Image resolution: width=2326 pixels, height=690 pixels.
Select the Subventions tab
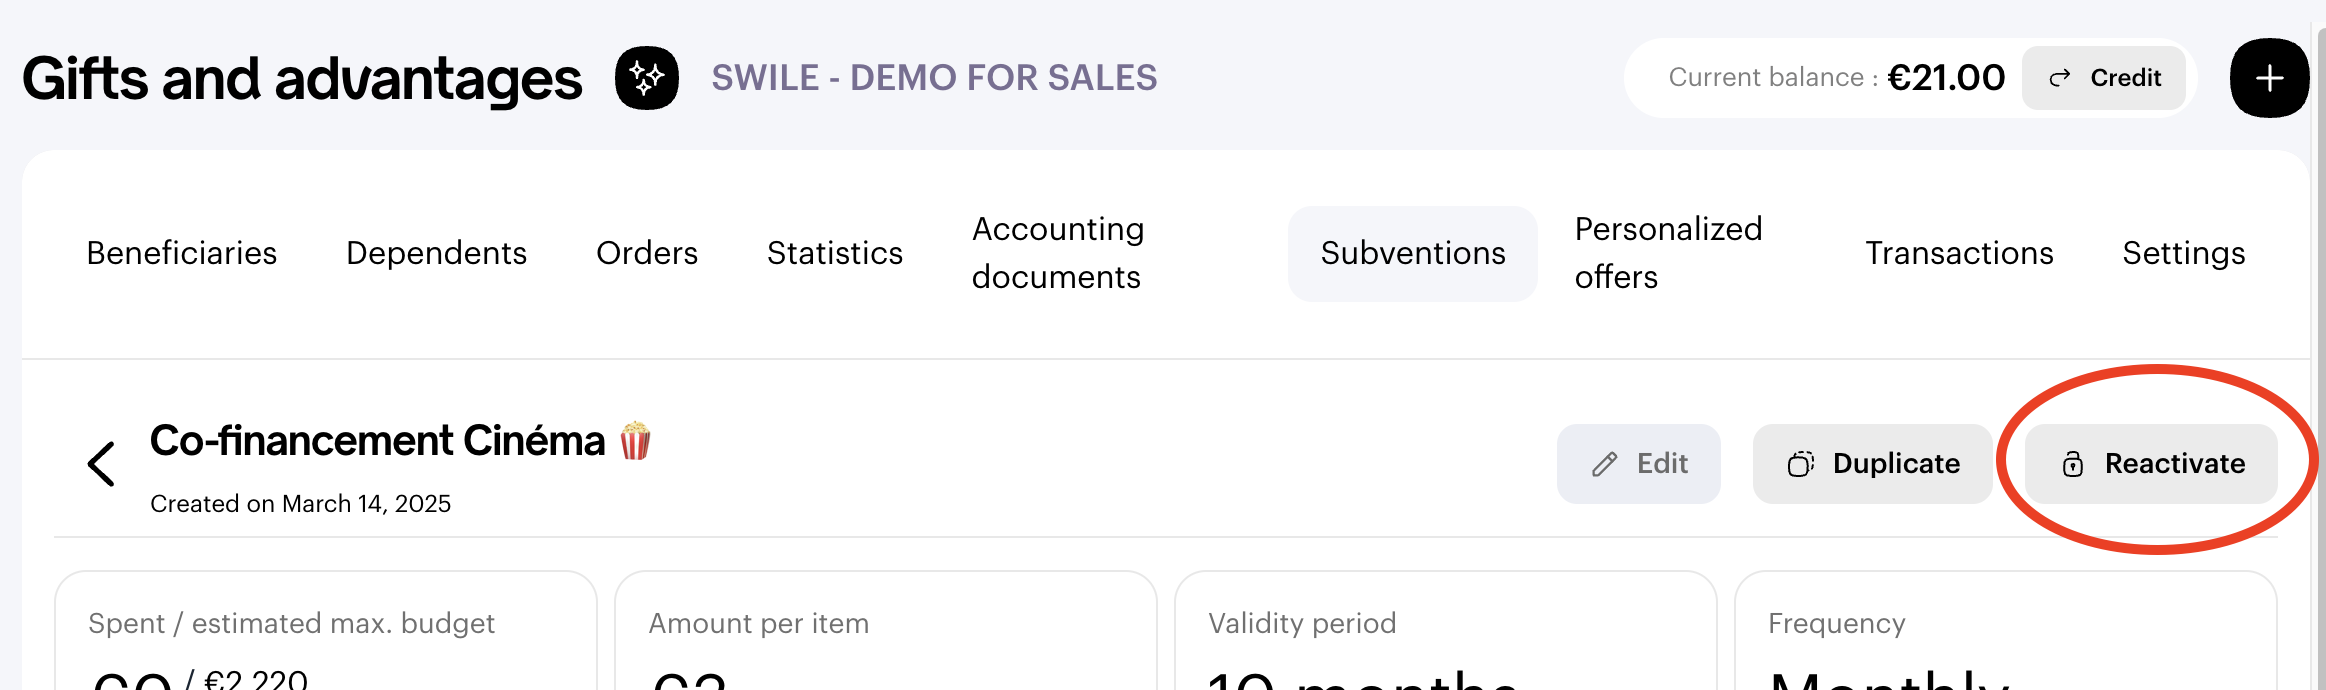[1412, 253]
